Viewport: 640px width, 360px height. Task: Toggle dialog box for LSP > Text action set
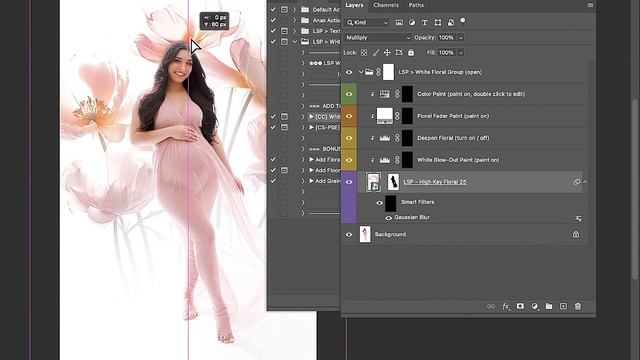[284, 31]
